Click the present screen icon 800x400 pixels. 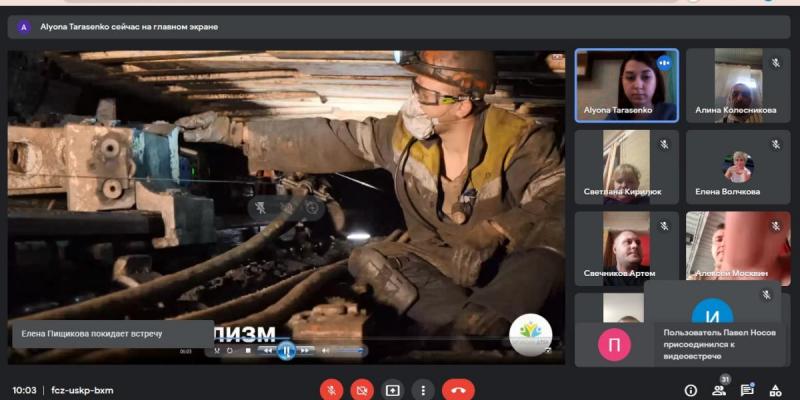[x=393, y=390]
